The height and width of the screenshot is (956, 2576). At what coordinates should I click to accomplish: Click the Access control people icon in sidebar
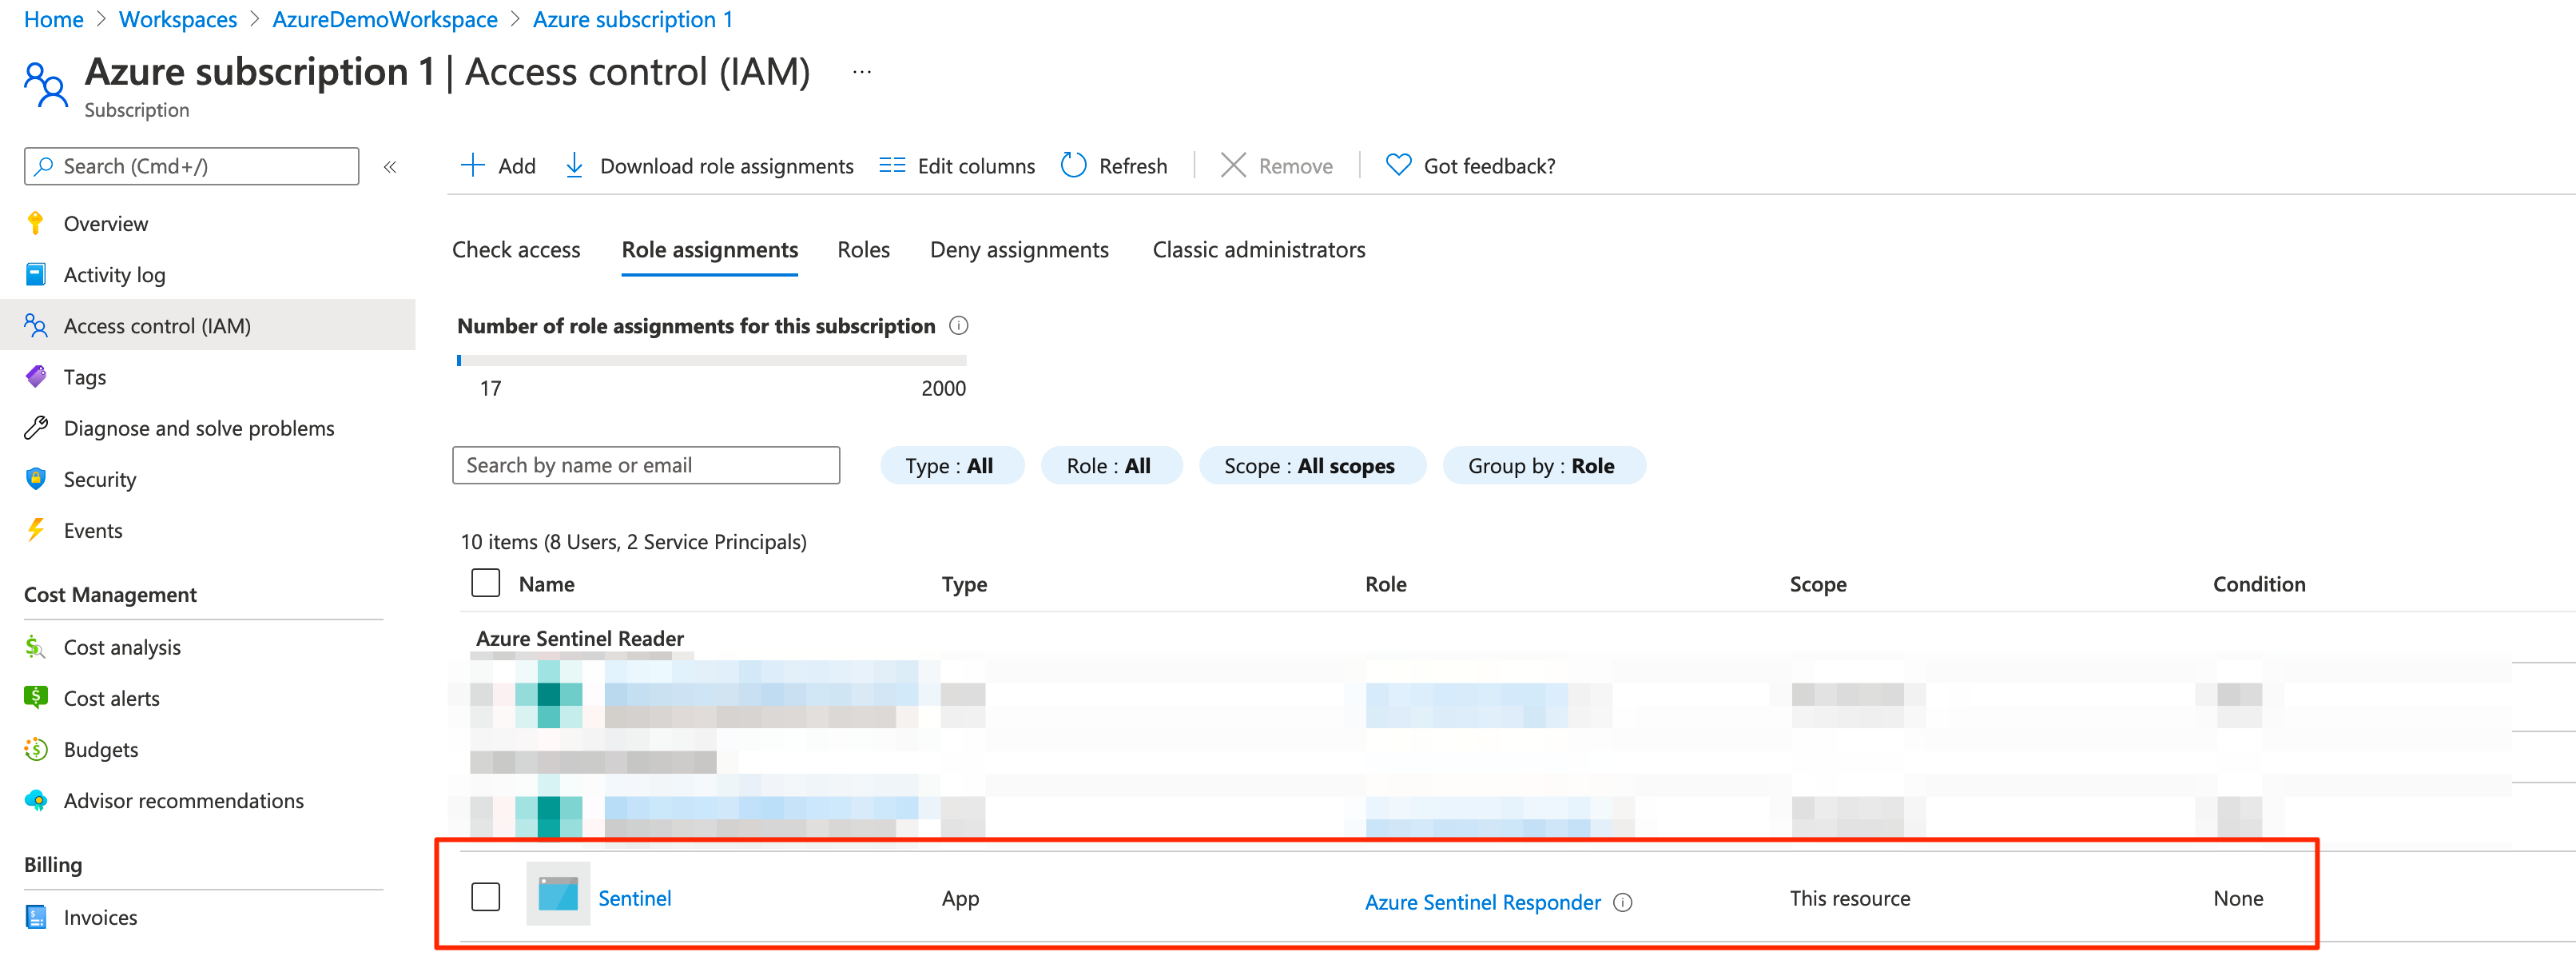click(x=36, y=325)
